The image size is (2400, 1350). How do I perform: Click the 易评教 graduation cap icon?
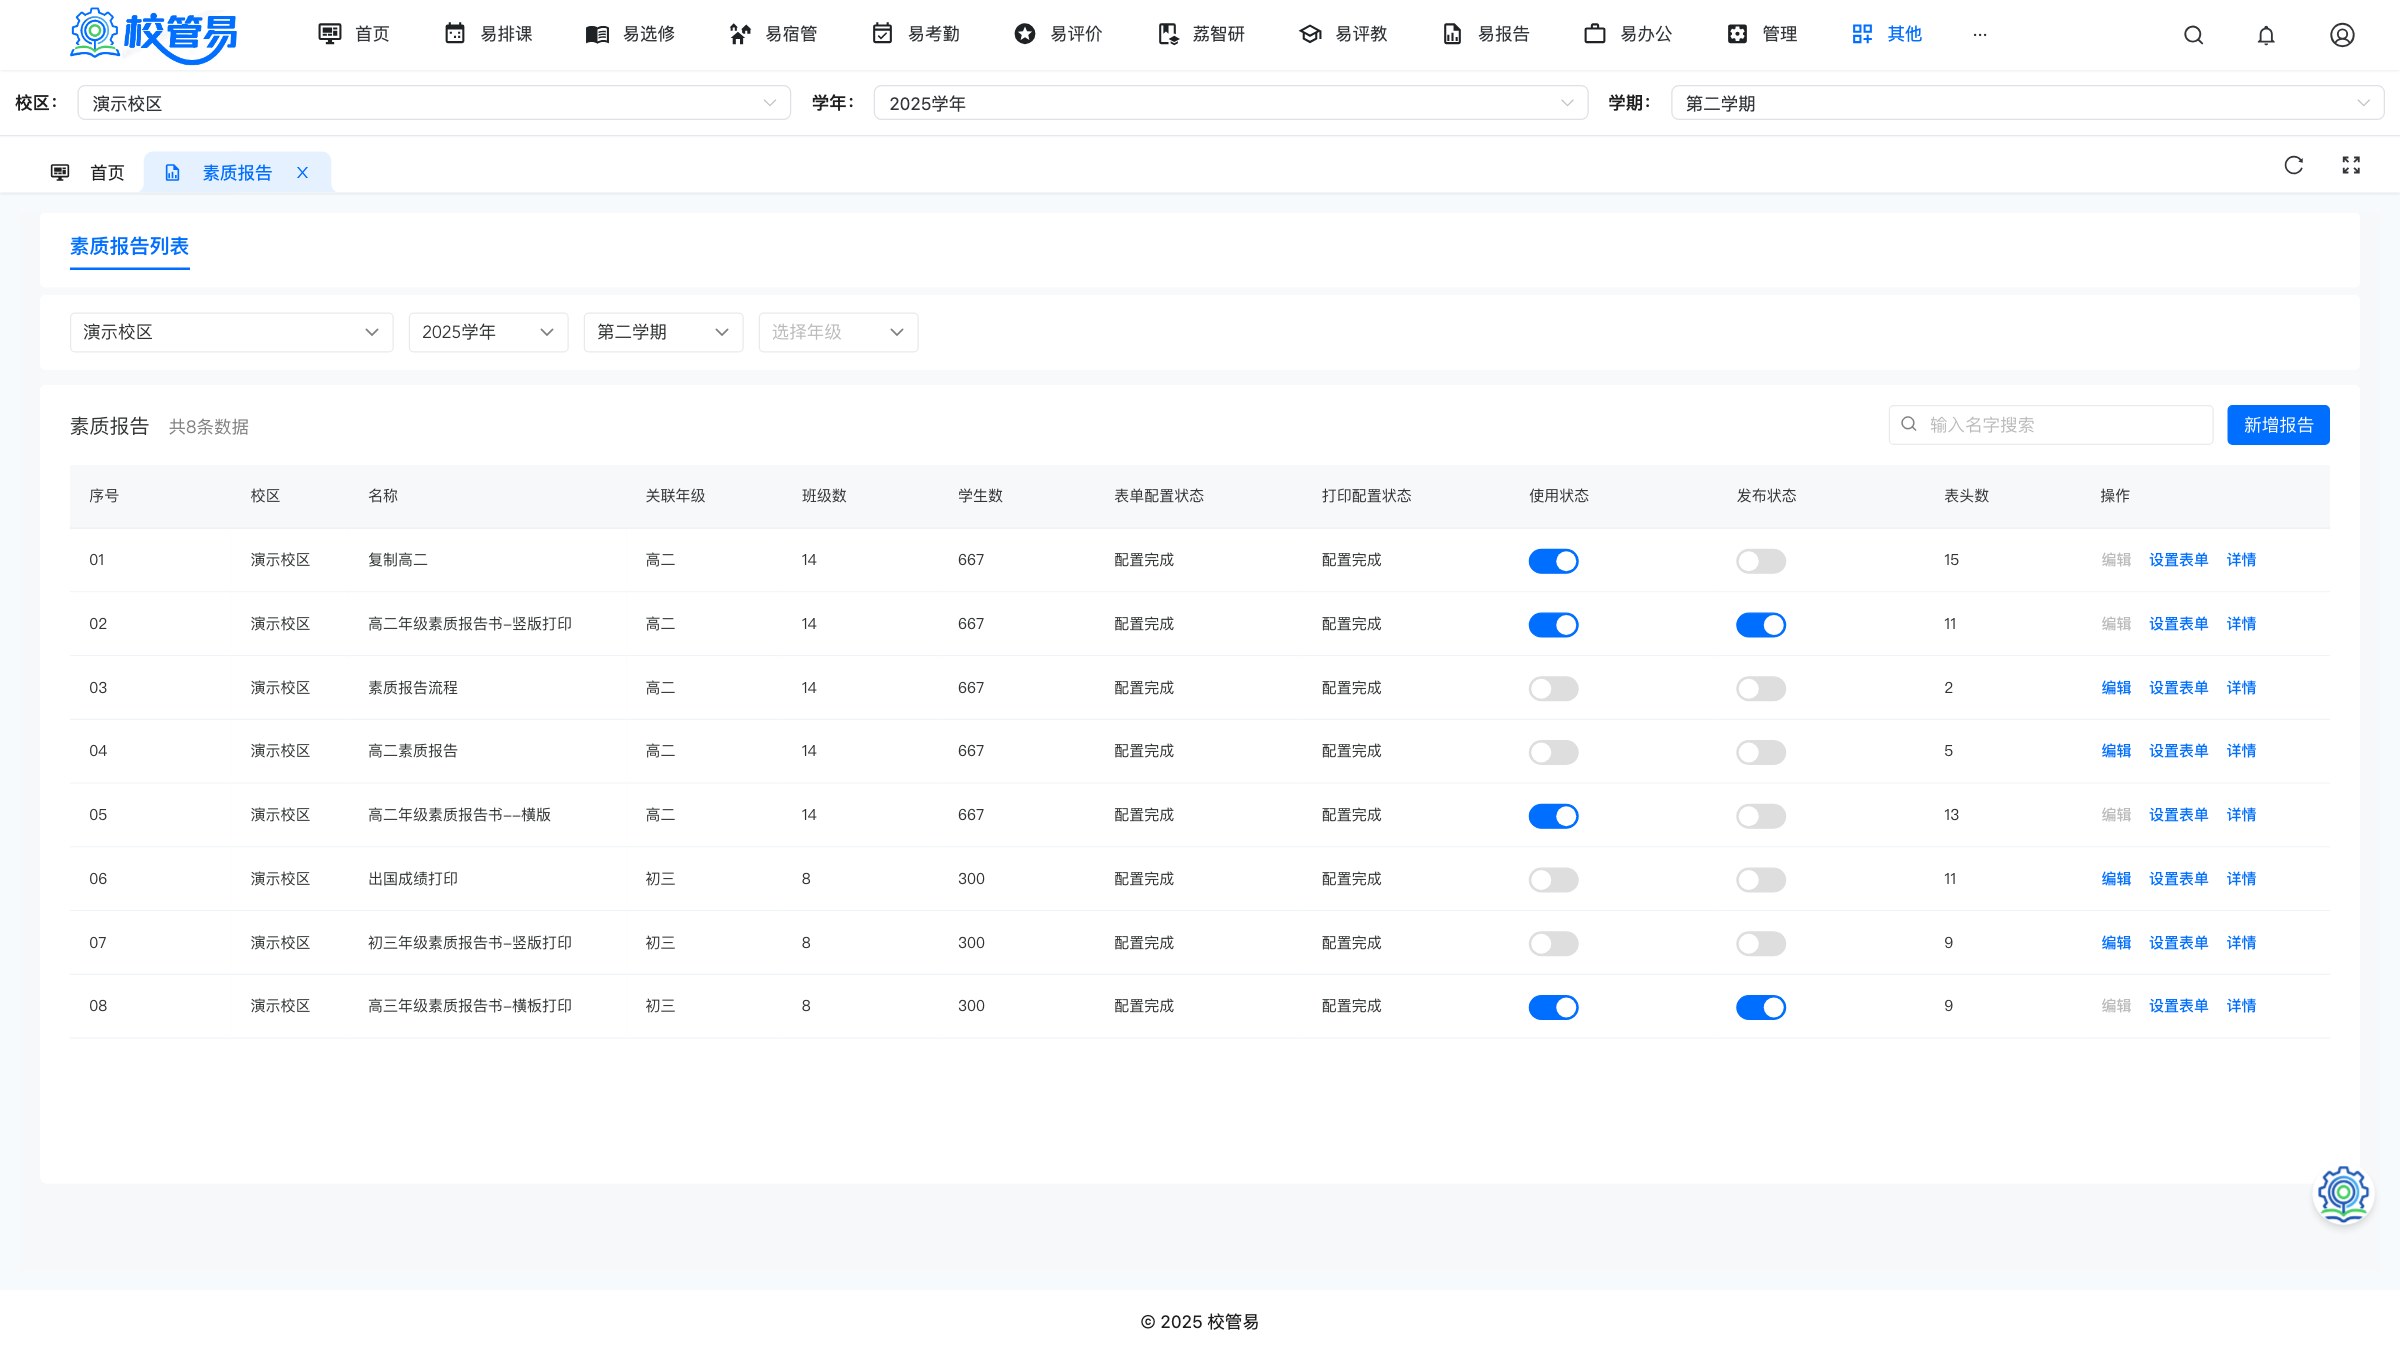pyautogui.click(x=1310, y=34)
